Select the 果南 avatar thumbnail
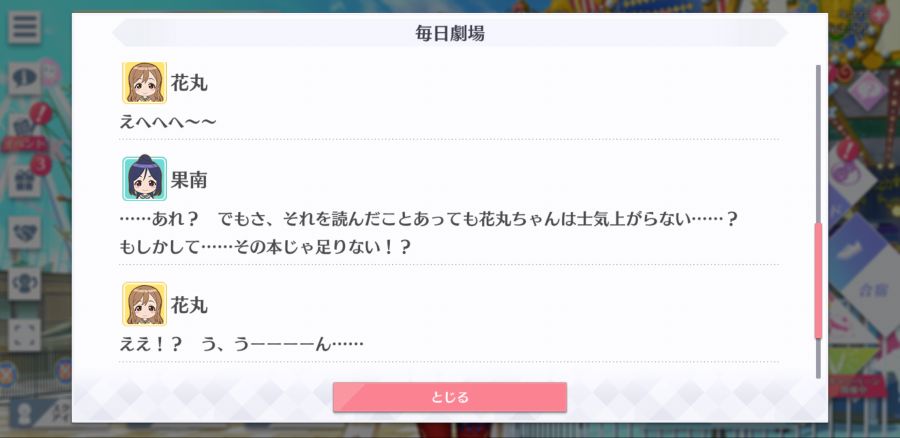The width and height of the screenshot is (900, 438). point(144,179)
